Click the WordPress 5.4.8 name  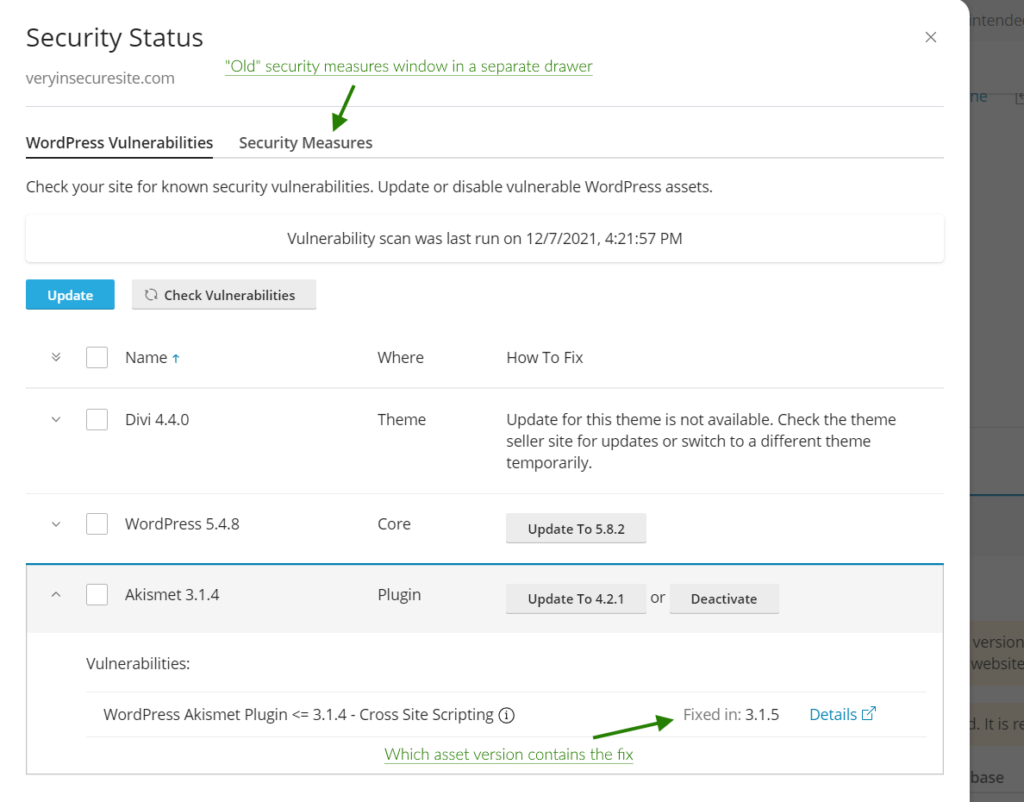[182, 524]
